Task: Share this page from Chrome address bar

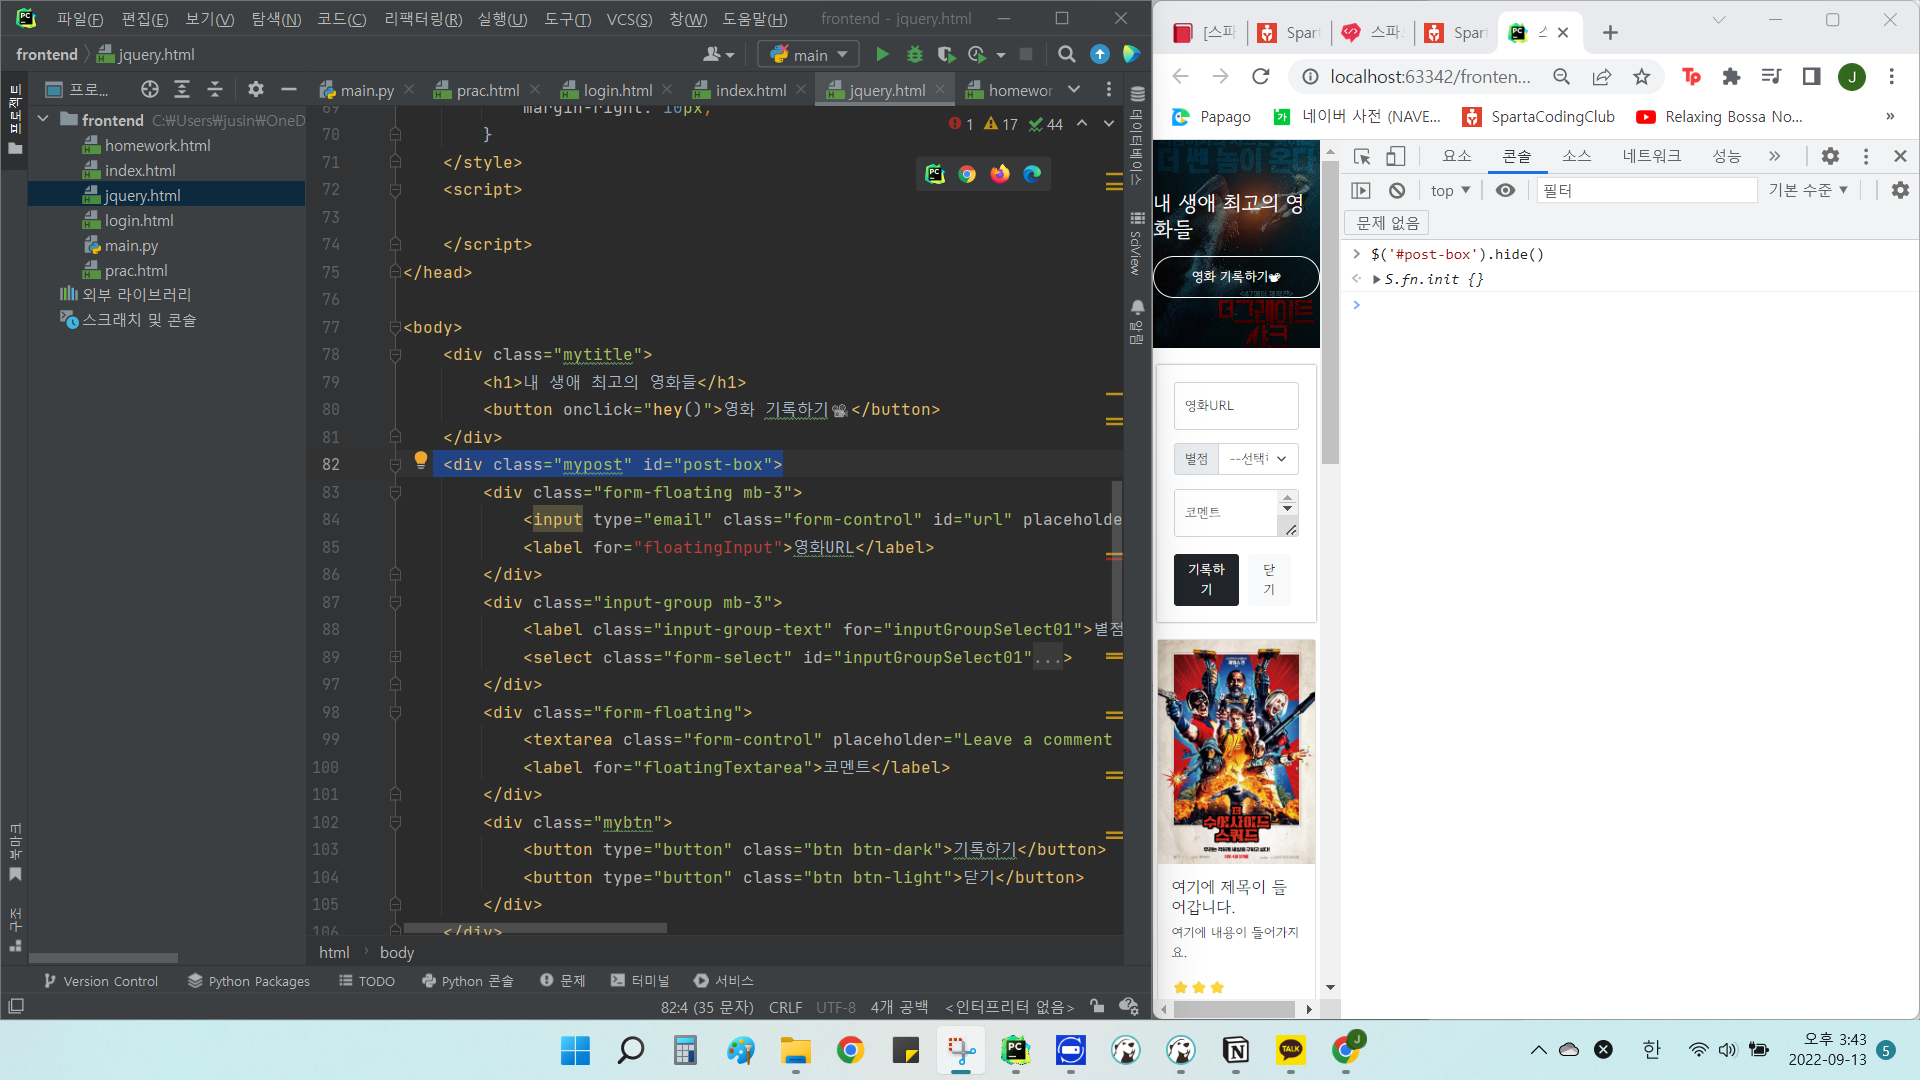Action: [1602, 77]
